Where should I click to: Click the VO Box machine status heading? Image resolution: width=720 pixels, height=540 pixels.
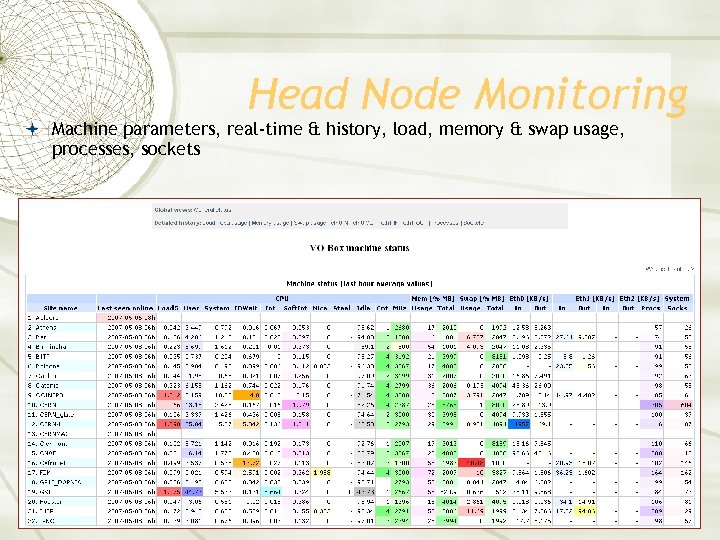(x=360, y=248)
